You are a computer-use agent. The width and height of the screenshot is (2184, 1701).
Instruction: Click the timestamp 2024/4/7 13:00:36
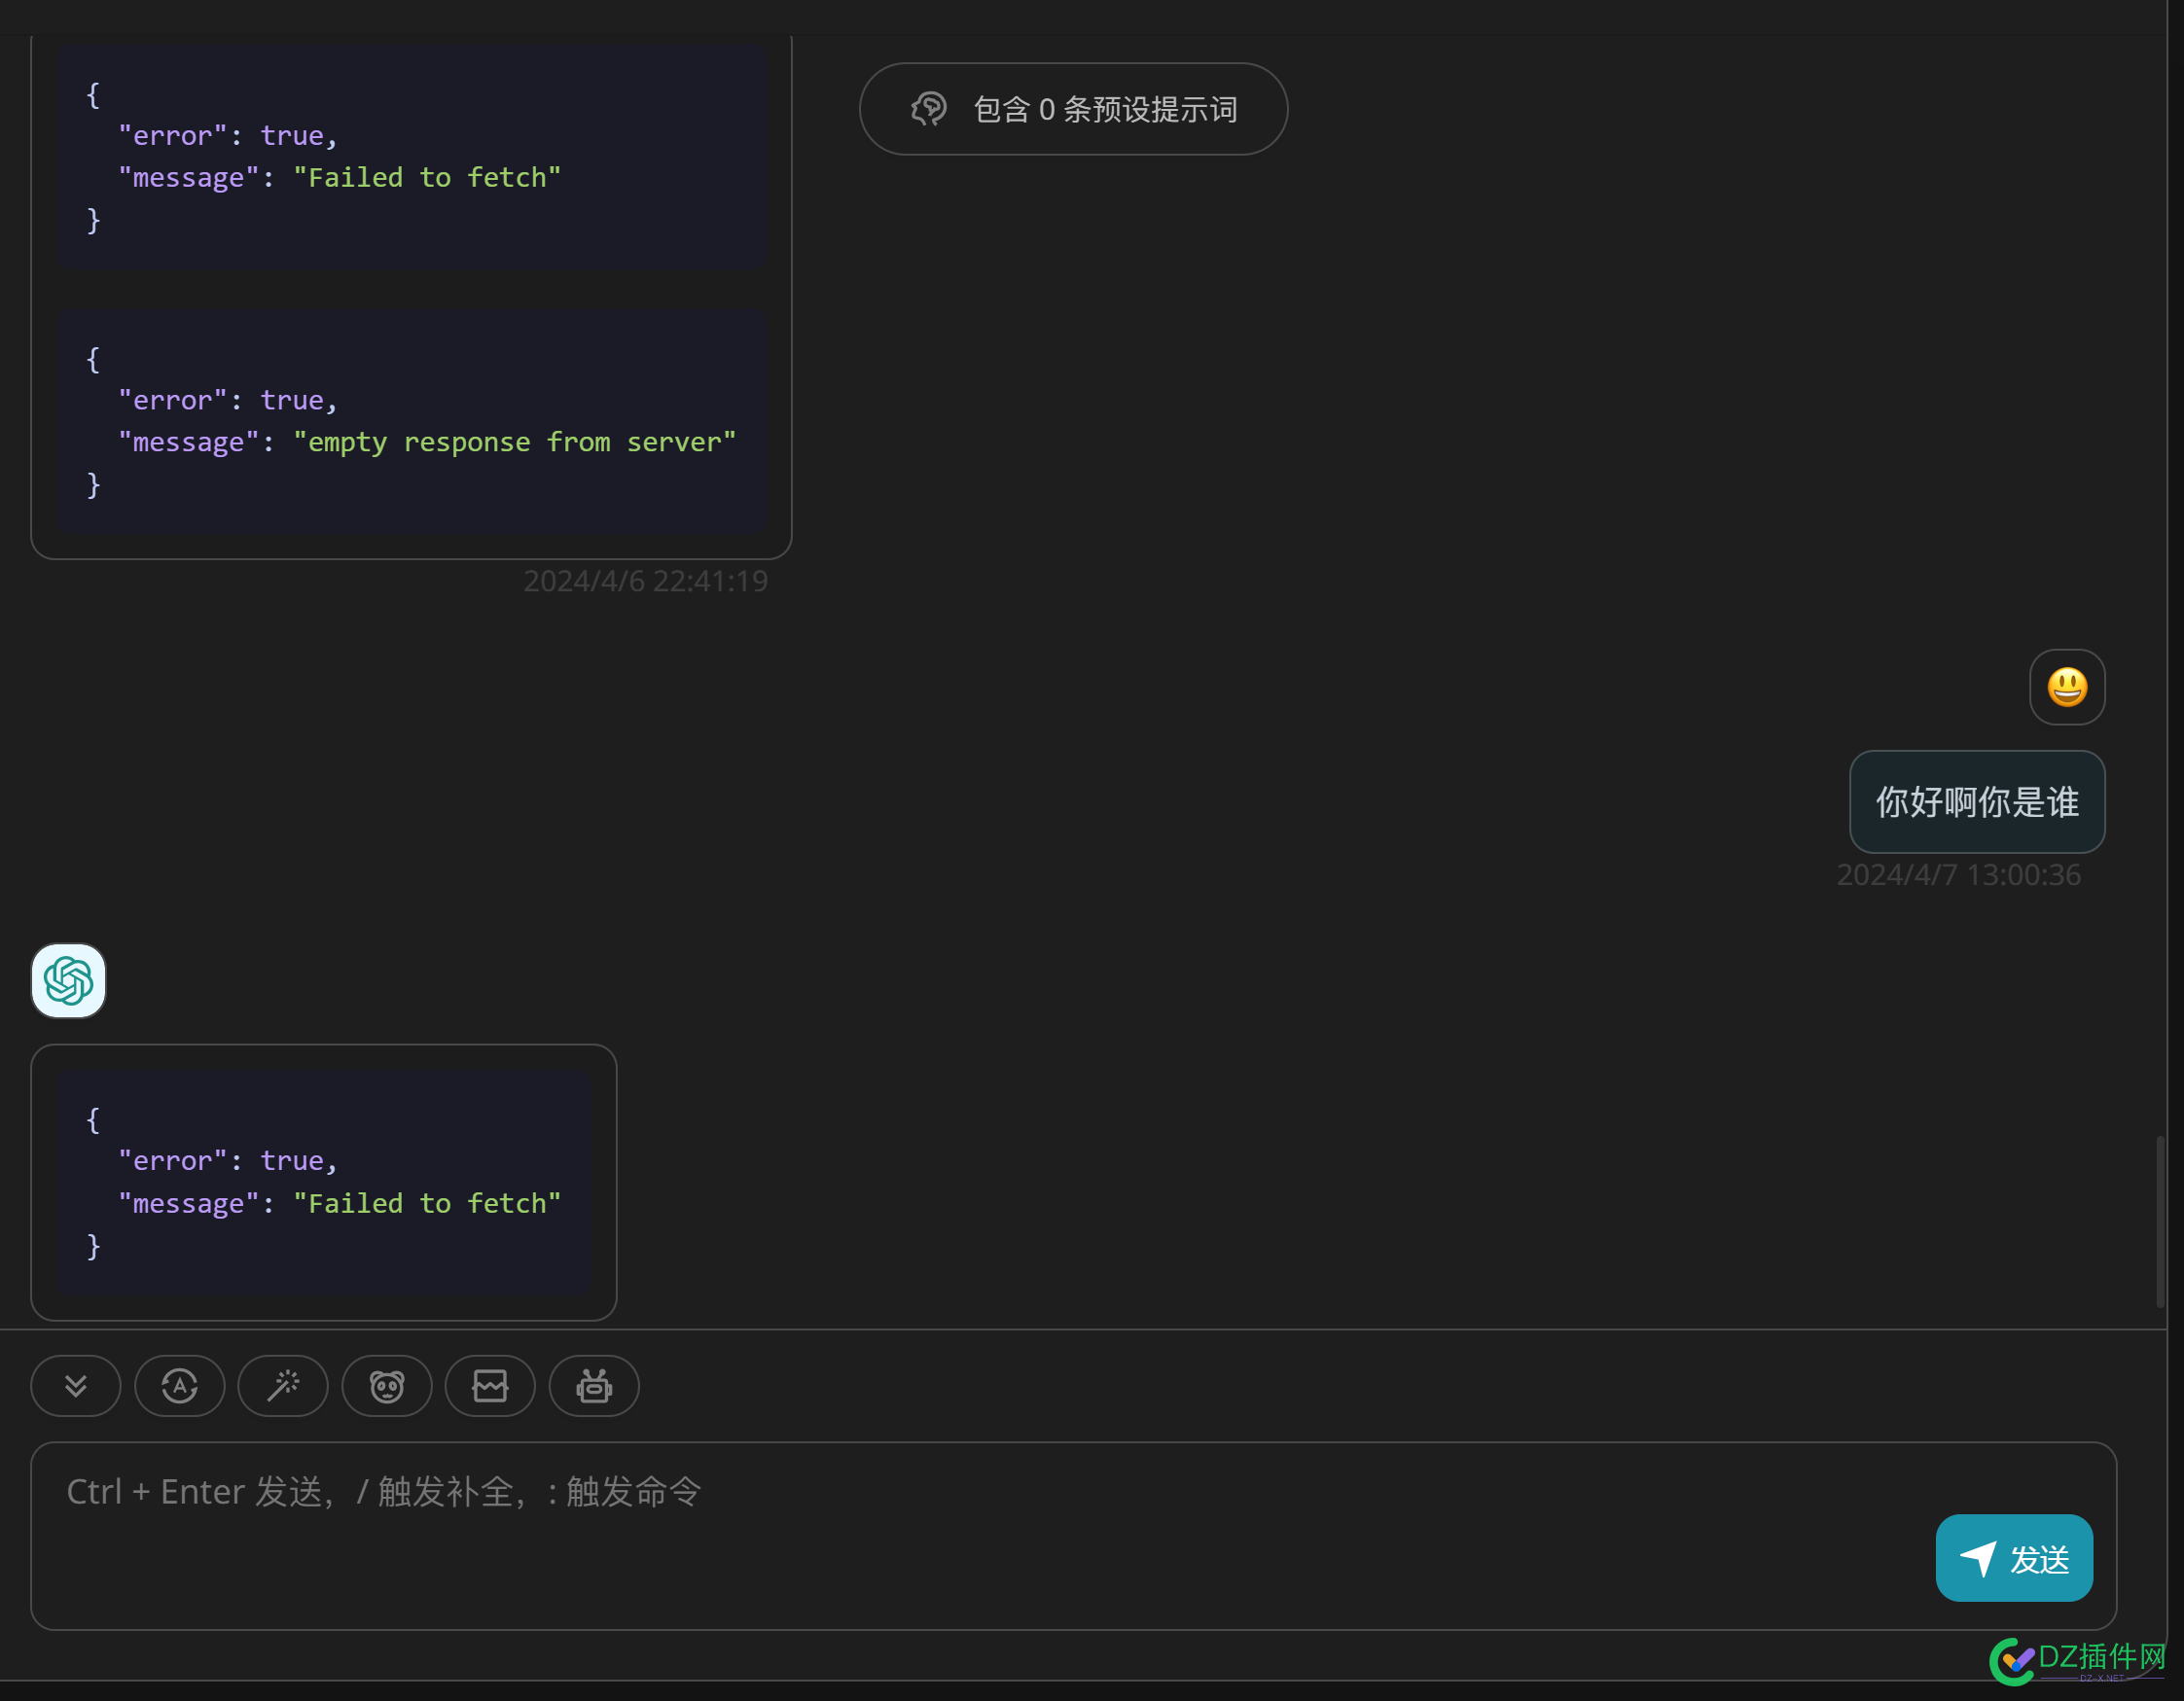1958,875
